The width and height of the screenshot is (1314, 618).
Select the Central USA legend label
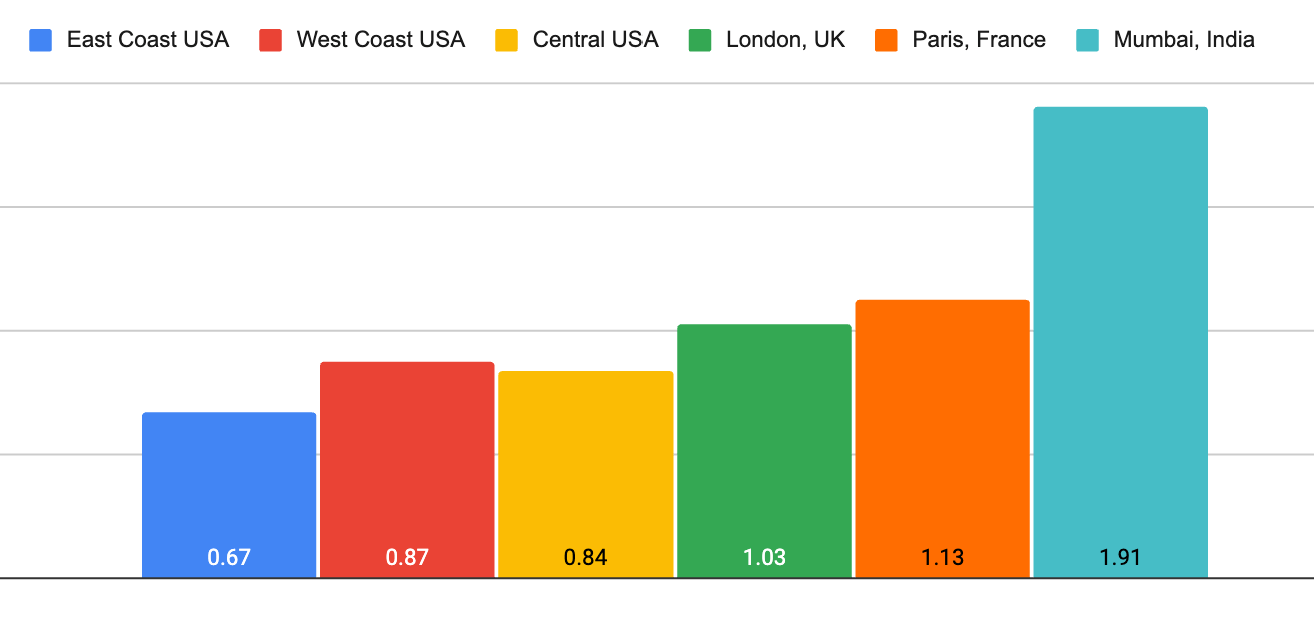point(595,41)
